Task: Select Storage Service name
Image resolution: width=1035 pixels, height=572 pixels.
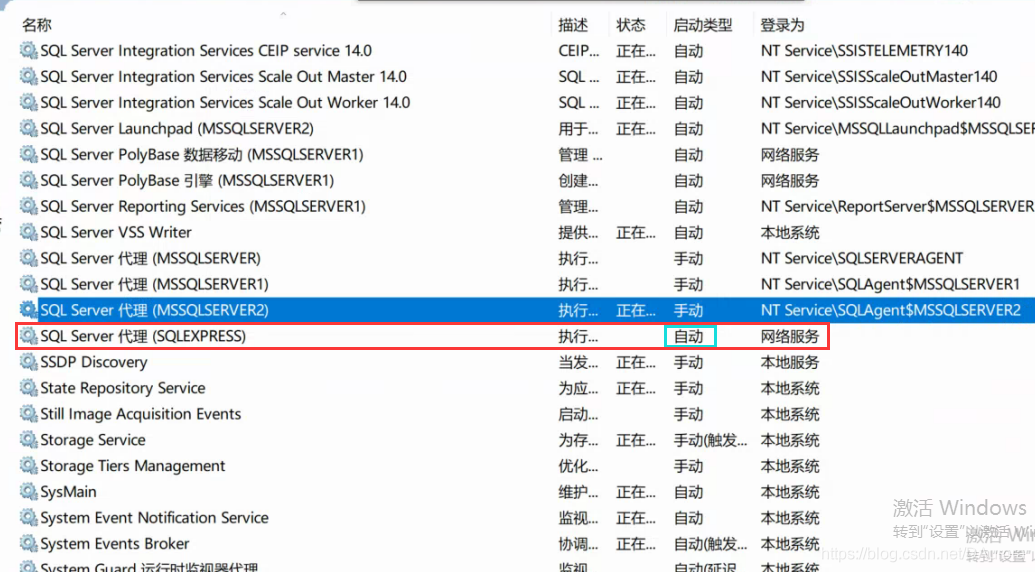Action: 93,439
